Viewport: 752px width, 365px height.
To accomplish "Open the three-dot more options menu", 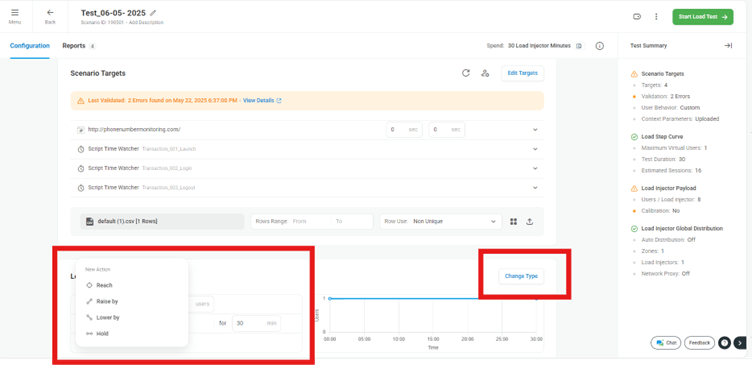I will pyautogui.click(x=656, y=17).
